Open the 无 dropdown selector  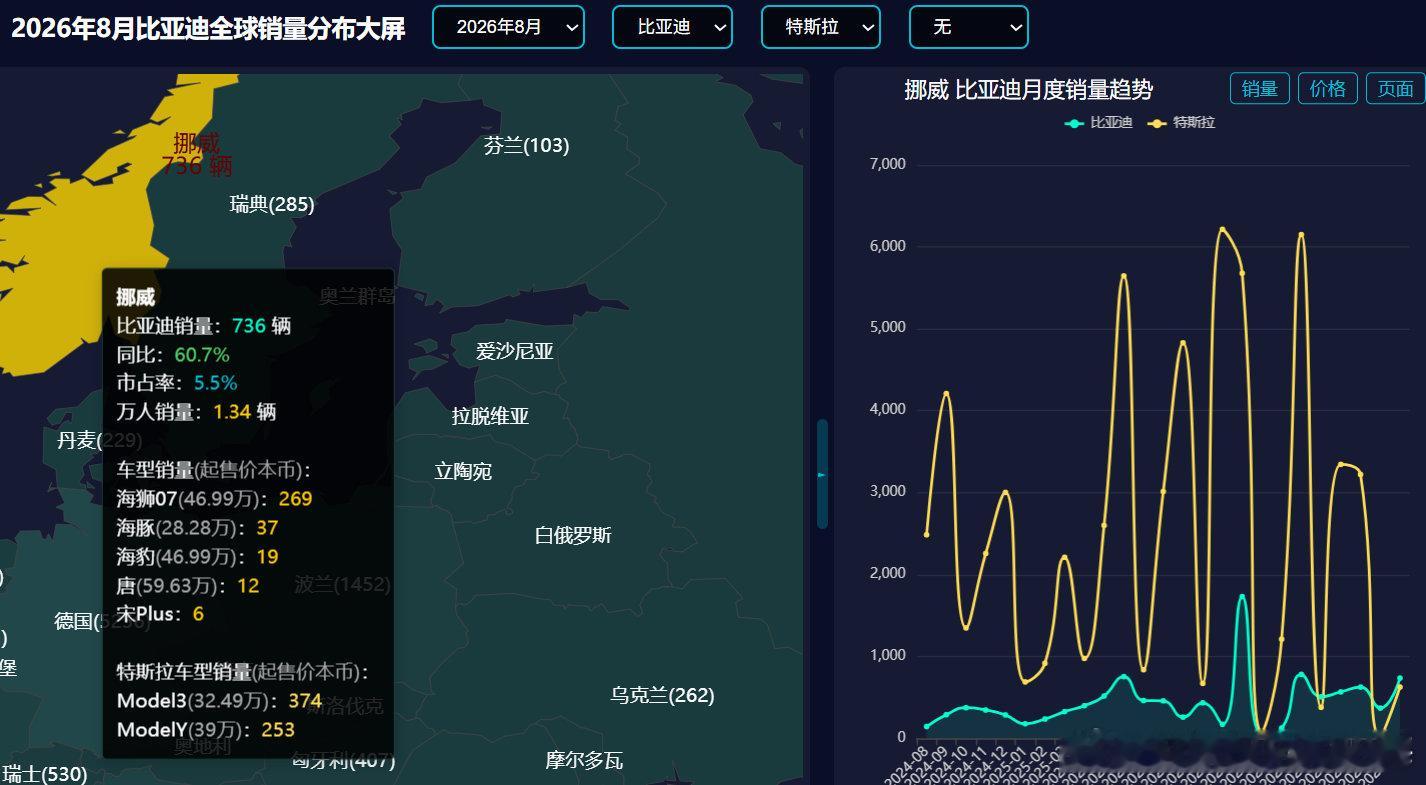(968, 27)
